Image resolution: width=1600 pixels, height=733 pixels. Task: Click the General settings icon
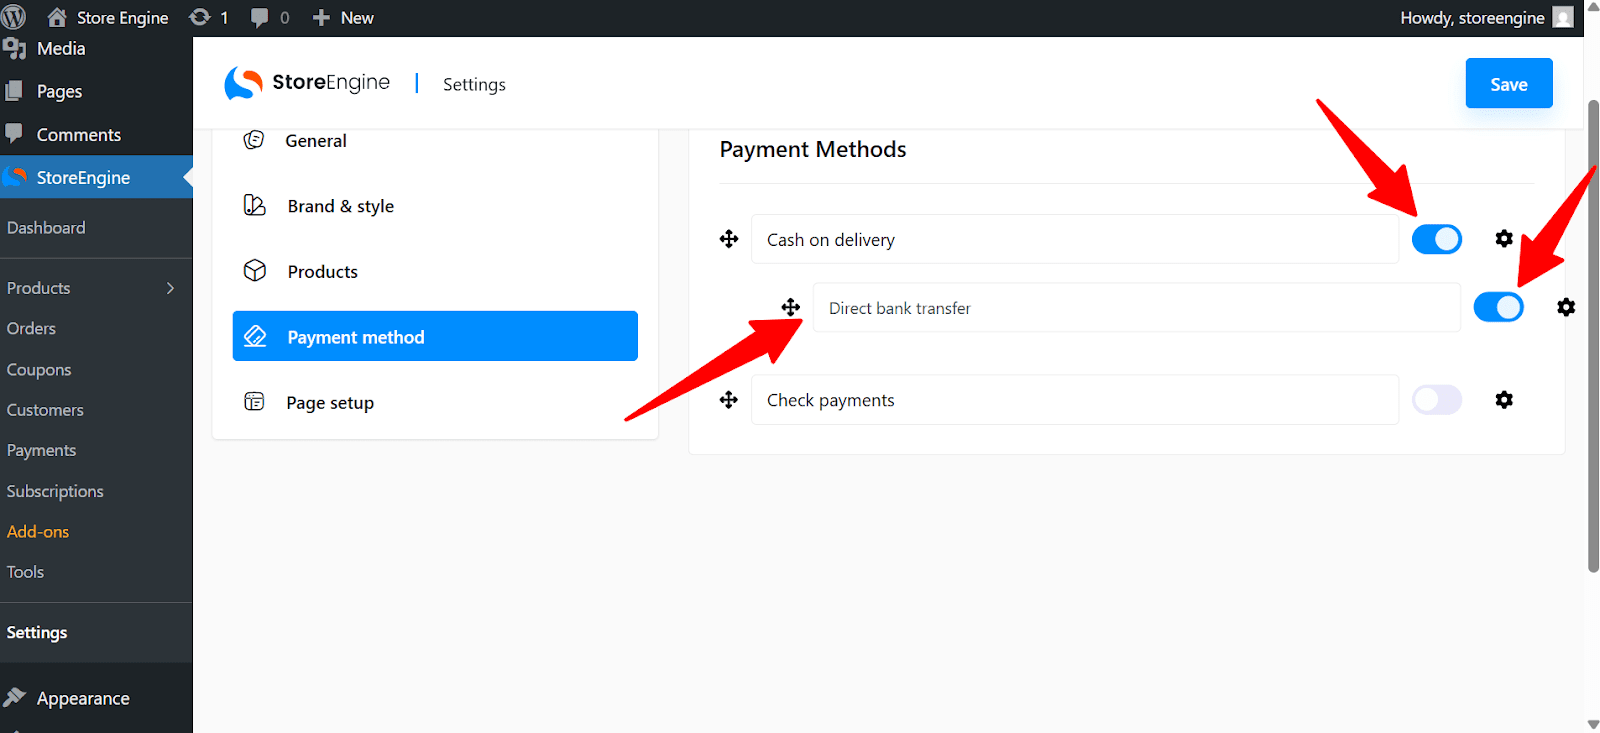254,140
